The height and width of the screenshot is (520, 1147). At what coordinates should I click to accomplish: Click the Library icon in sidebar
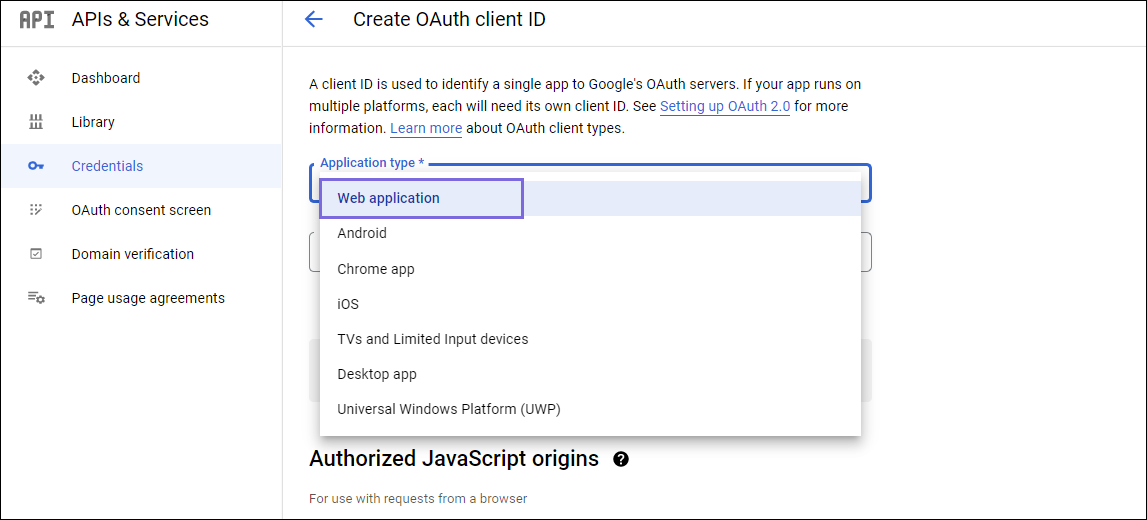[36, 122]
